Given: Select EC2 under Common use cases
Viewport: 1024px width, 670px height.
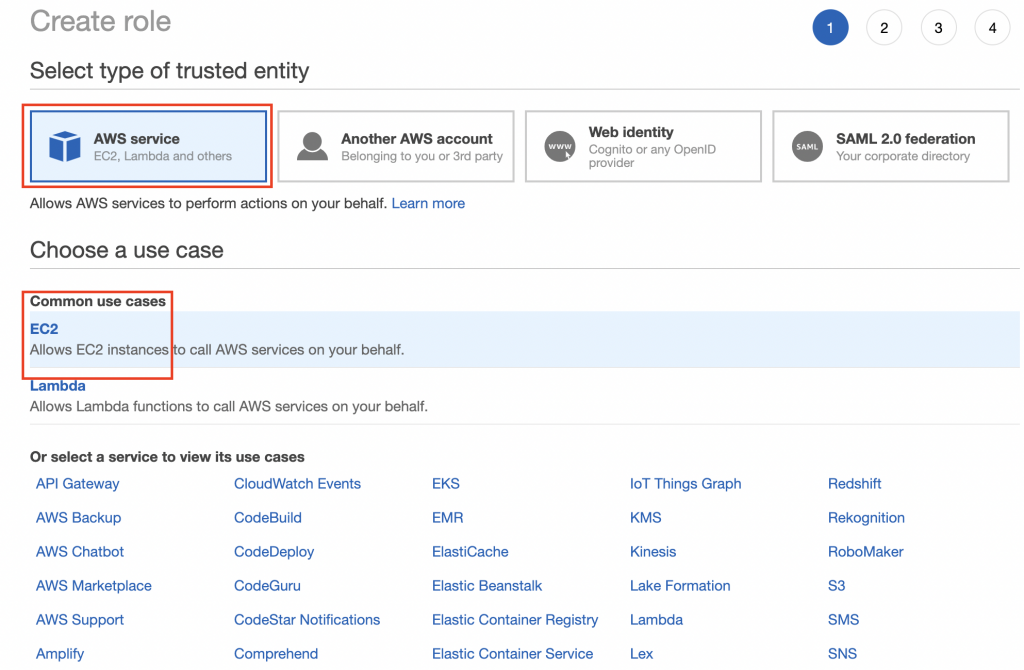Looking at the screenshot, I should (44, 328).
